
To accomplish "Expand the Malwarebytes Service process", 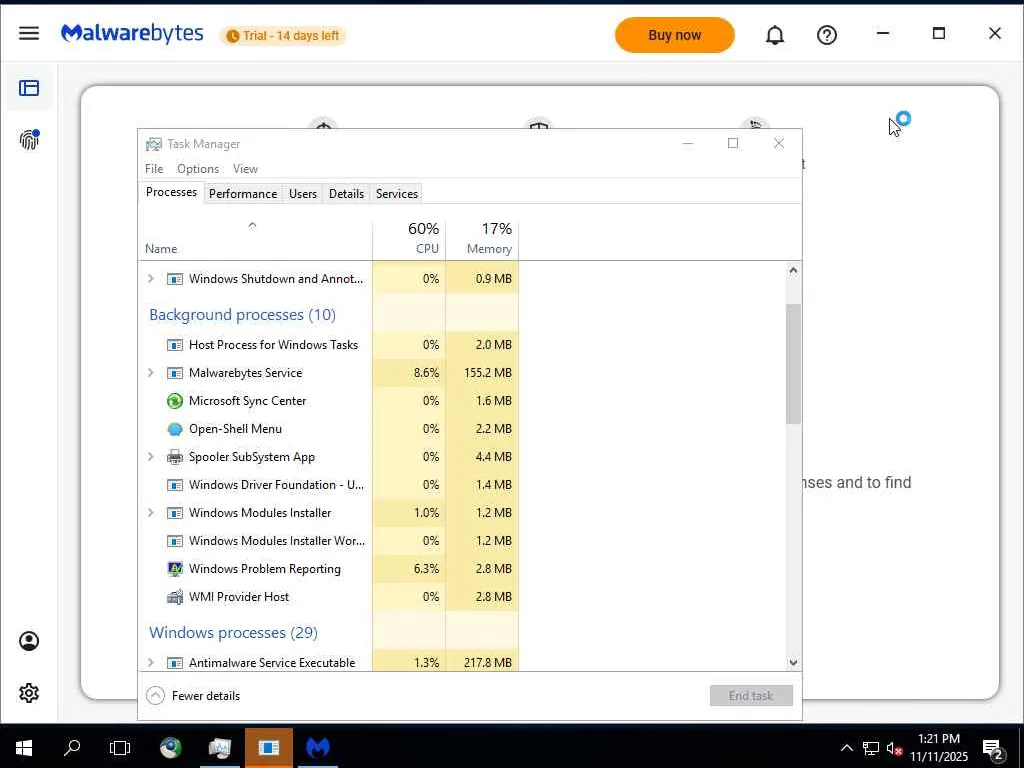I will pyautogui.click(x=151, y=372).
